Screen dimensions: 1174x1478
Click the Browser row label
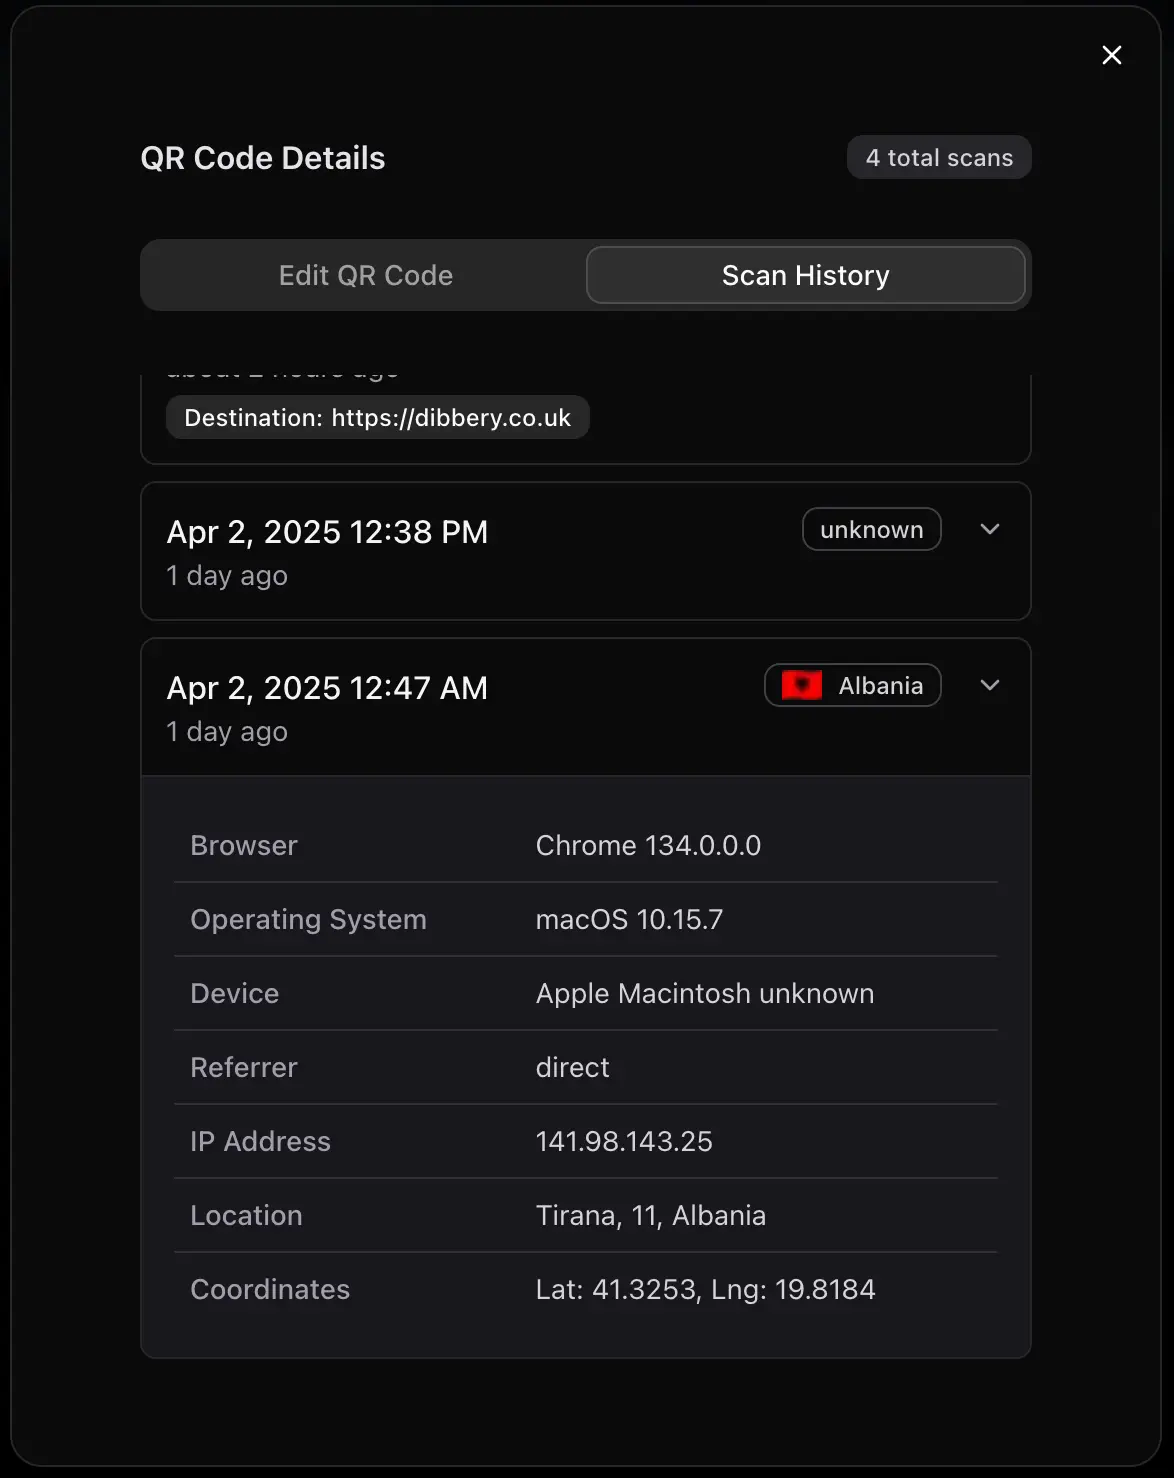[244, 845]
